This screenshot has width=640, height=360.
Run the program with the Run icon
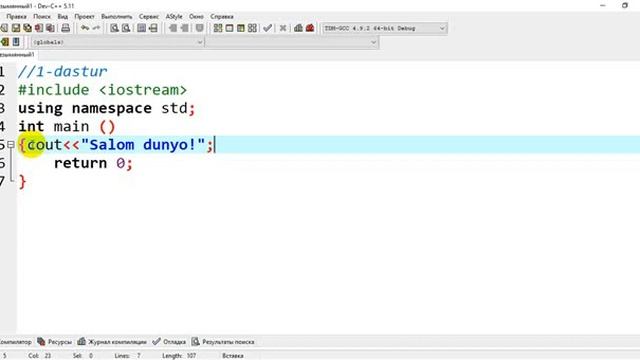coord(229,28)
